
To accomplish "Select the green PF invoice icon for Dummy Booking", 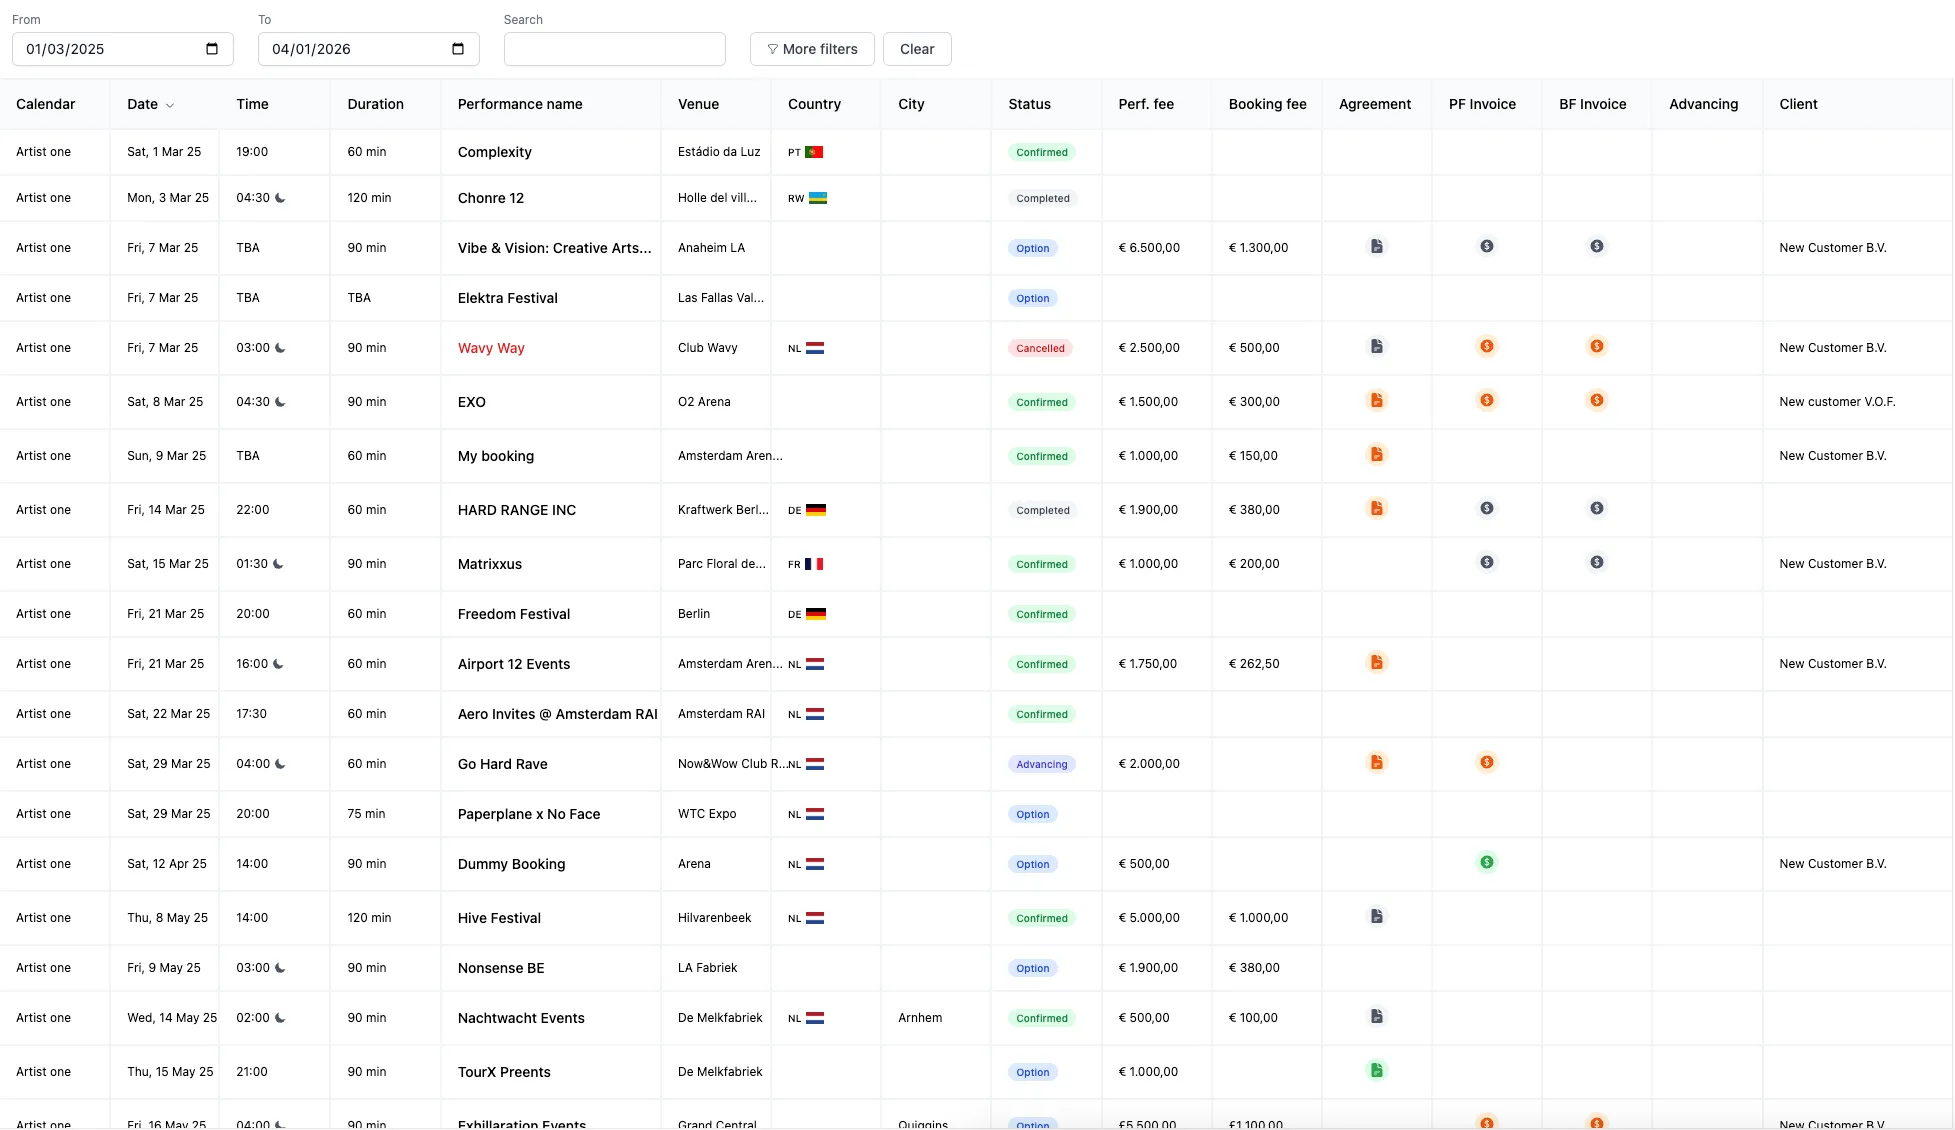I will point(1487,861).
